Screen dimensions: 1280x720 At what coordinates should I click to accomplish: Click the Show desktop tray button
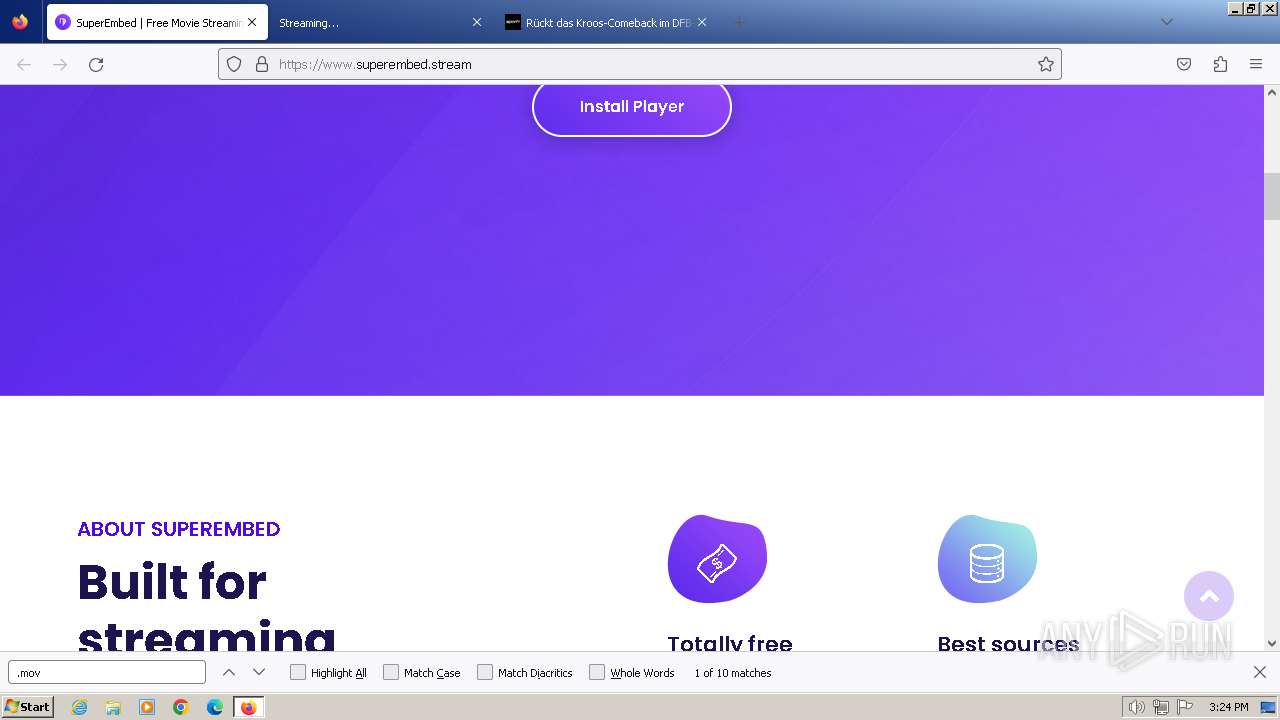1268,707
